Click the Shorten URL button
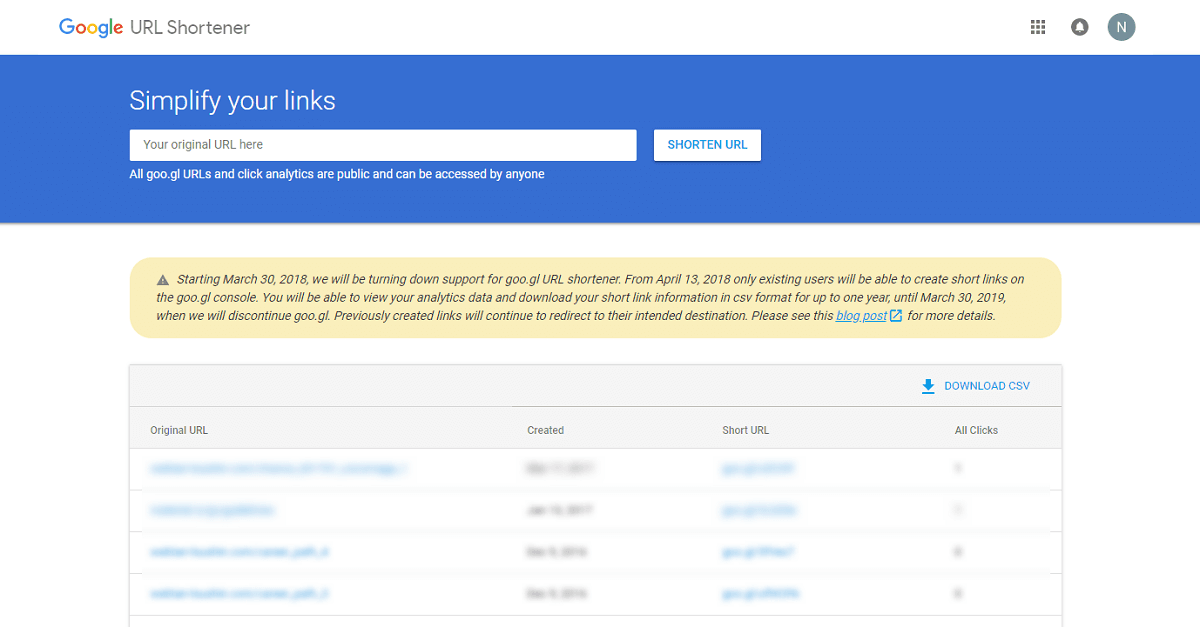Viewport: 1200px width, 627px height. [x=707, y=145]
